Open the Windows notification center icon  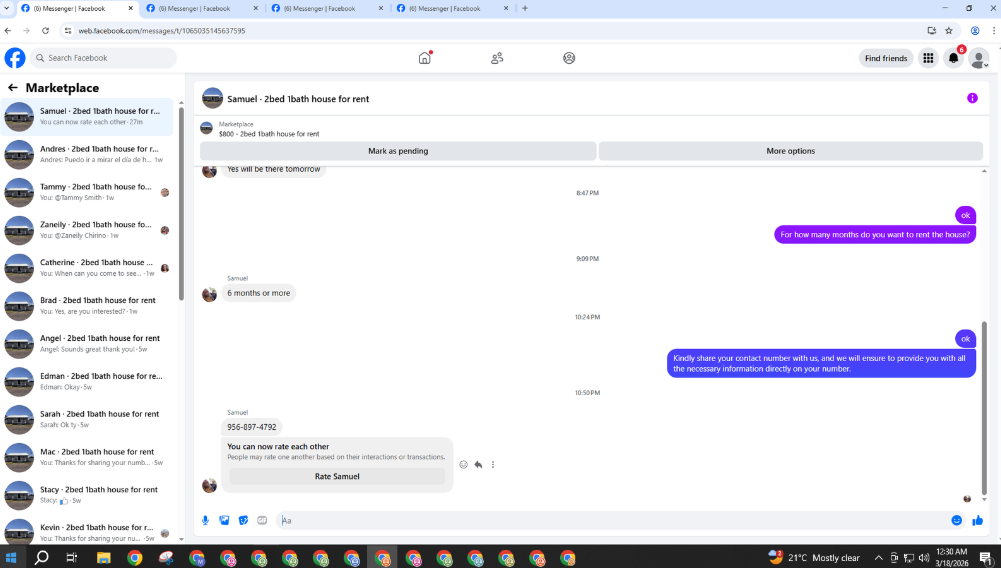pos(985,558)
